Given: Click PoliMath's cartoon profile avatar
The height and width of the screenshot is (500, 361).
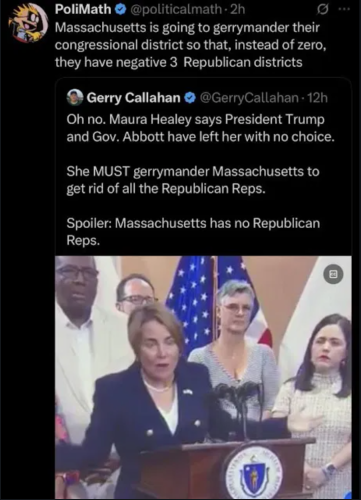Looking at the screenshot, I should tap(28, 22).
